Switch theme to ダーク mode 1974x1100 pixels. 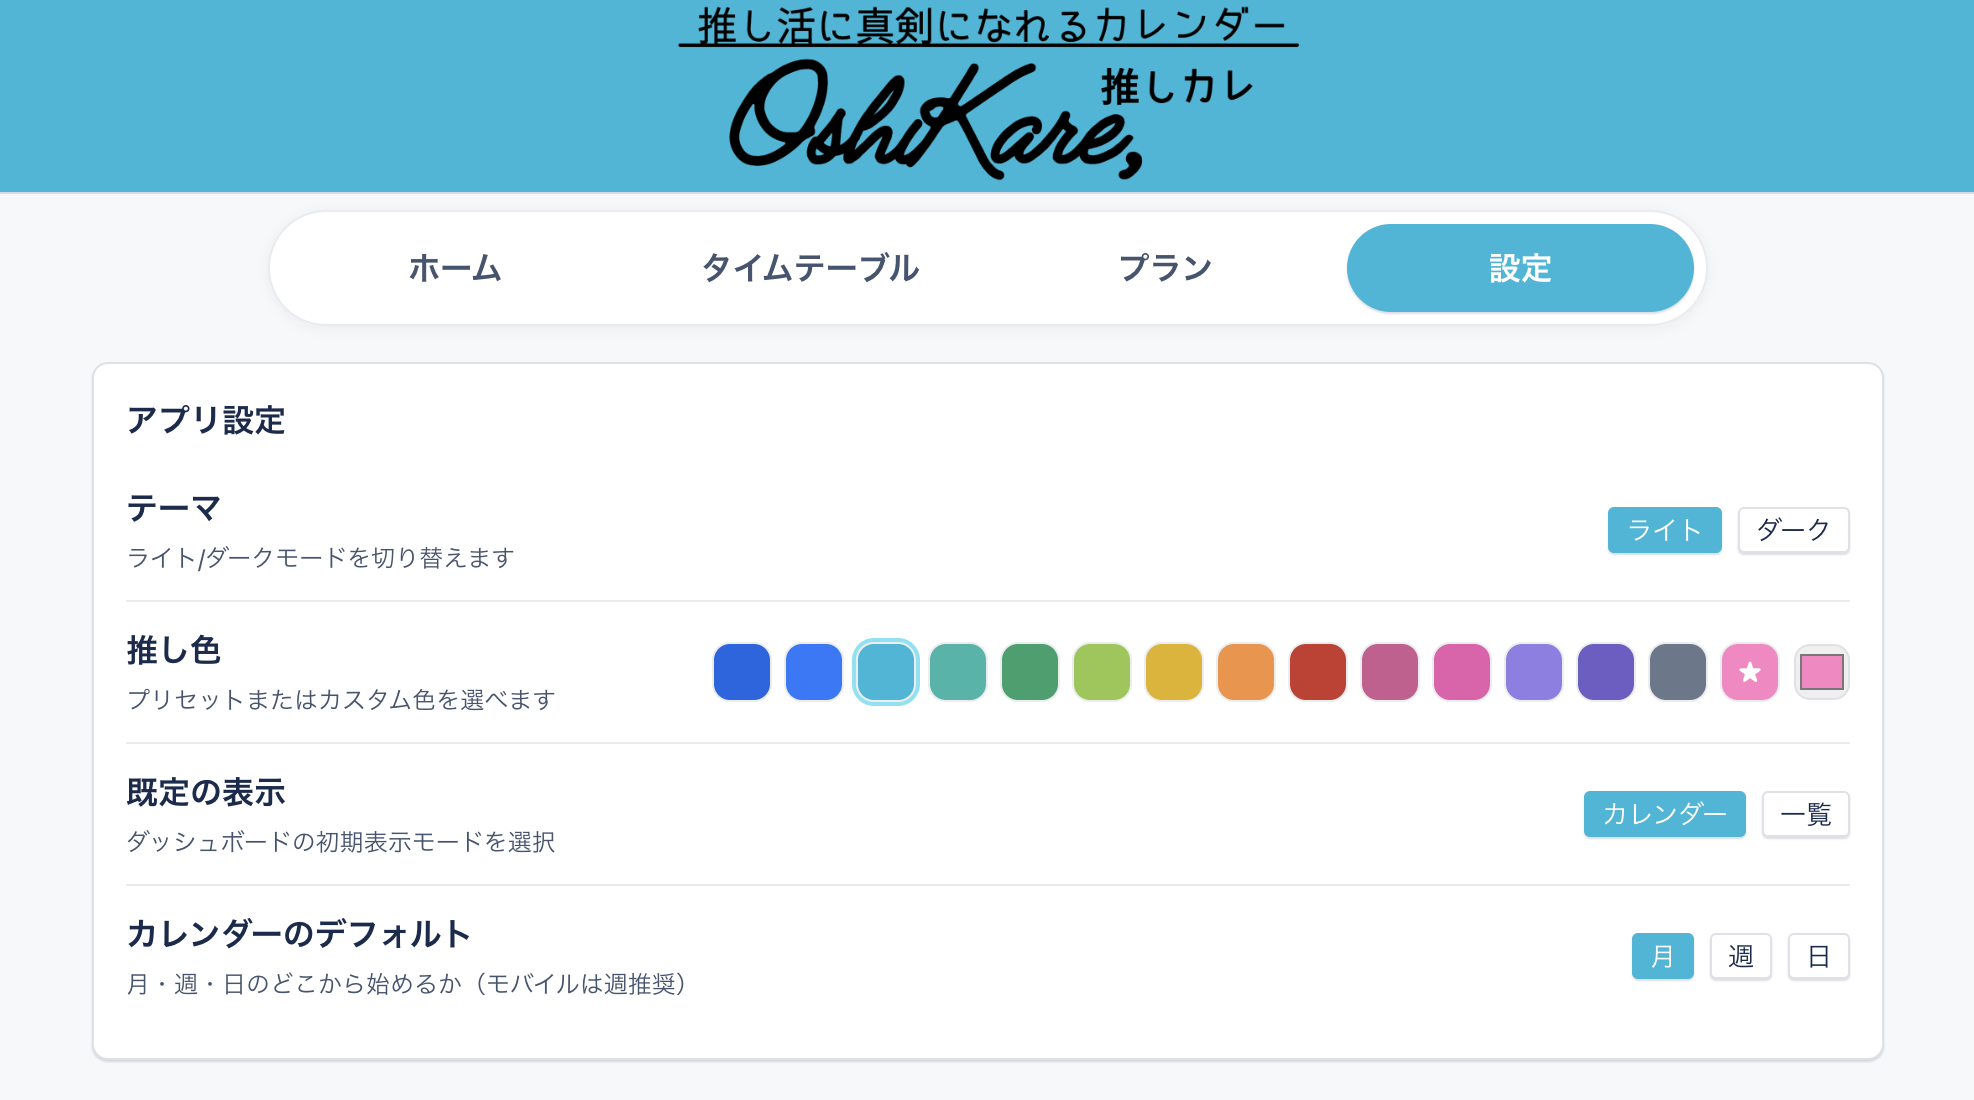point(1793,530)
